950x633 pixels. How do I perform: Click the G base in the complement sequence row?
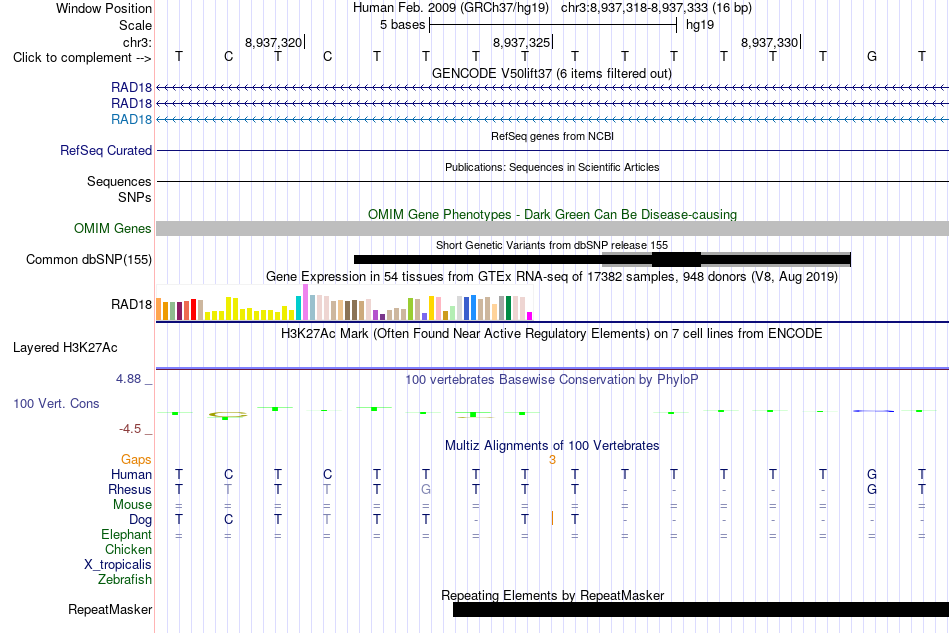tap(872, 56)
